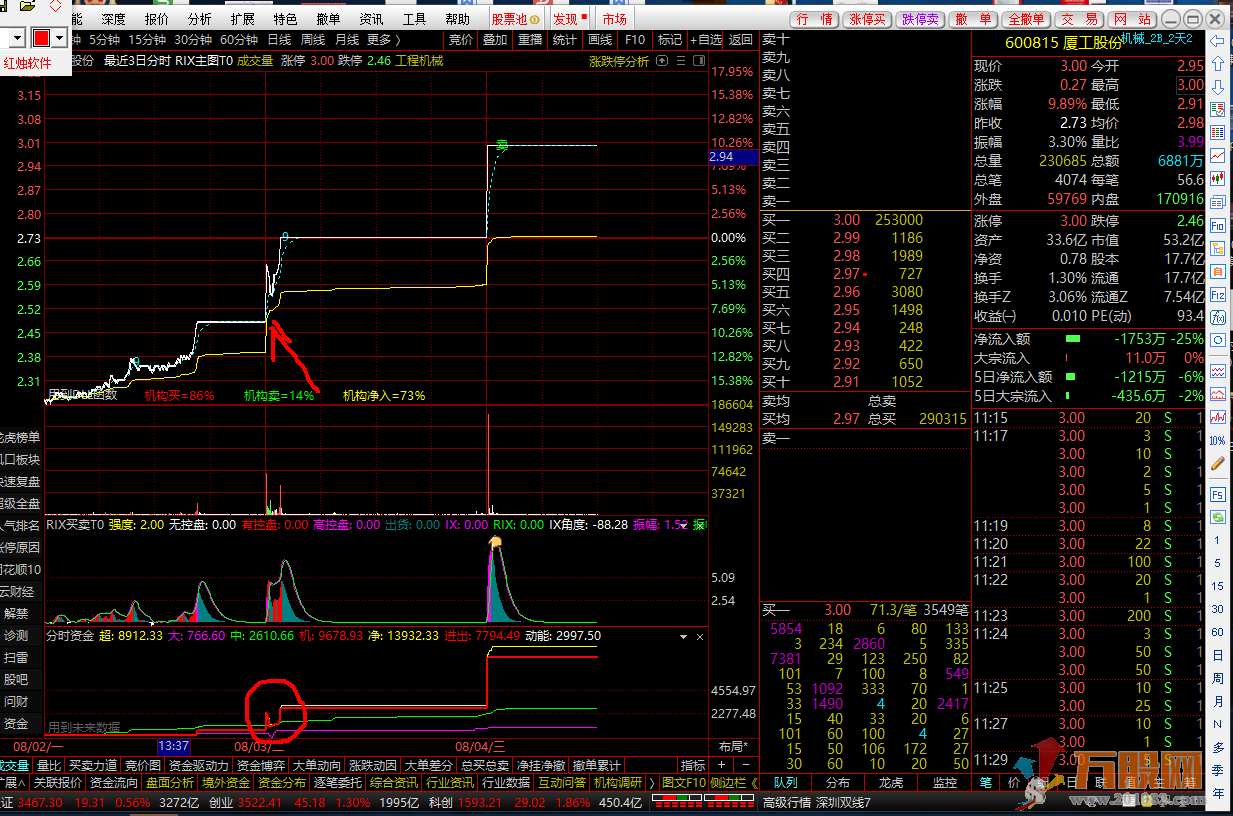Click the function f(x) formula icon
This screenshot has width=1233, height=816.
1217,317
